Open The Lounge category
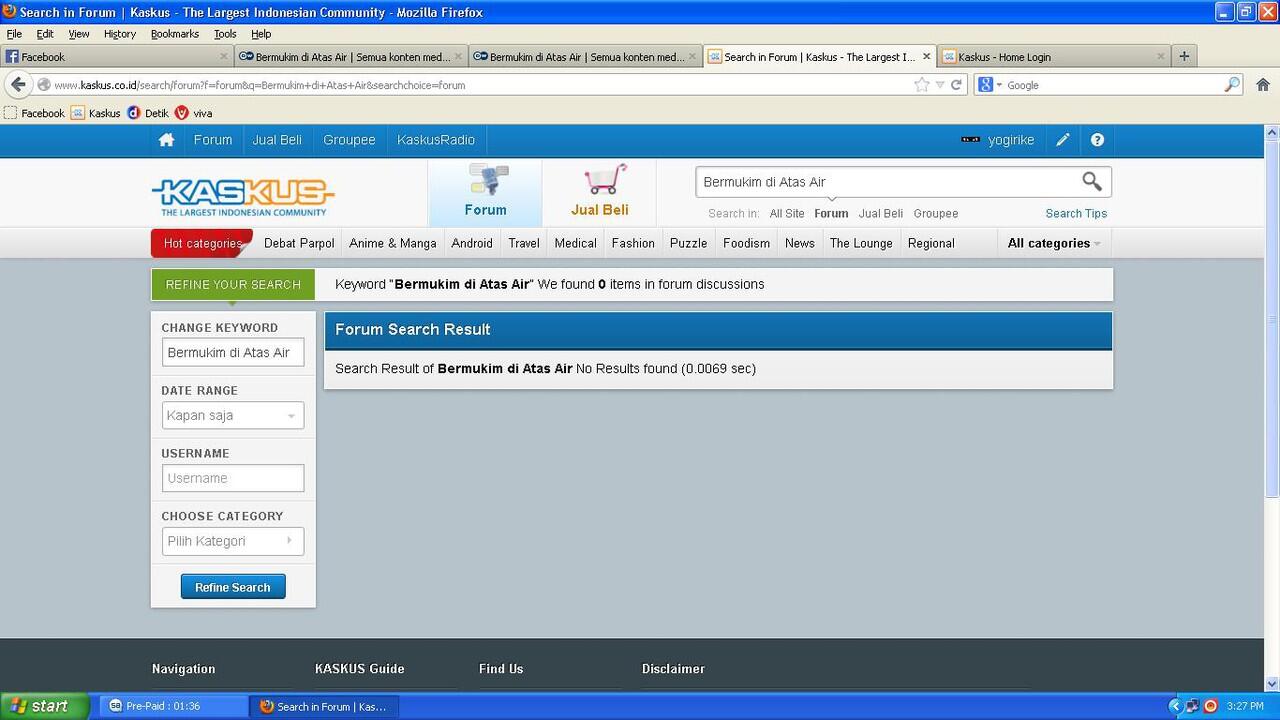Image resolution: width=1280 pixels, height=720 pixels. tap(861, 243)
